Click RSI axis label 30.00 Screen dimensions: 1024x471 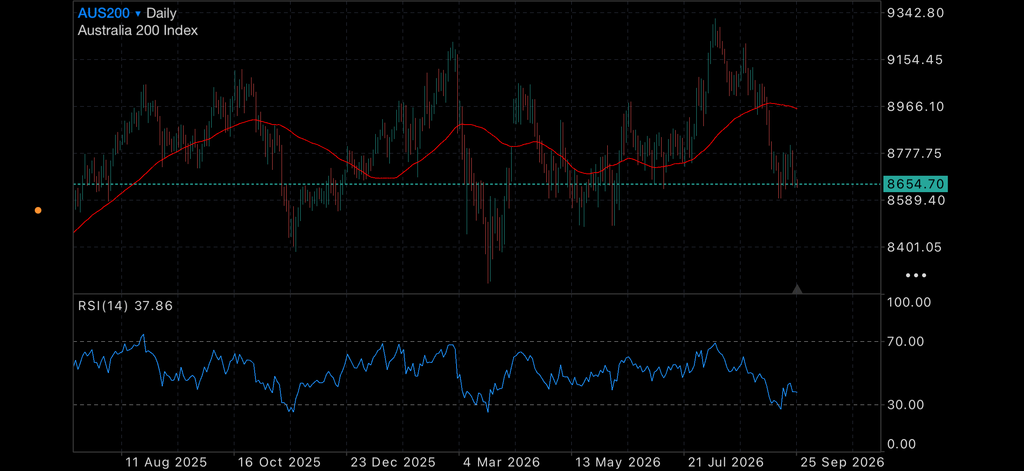click(905, 404)
